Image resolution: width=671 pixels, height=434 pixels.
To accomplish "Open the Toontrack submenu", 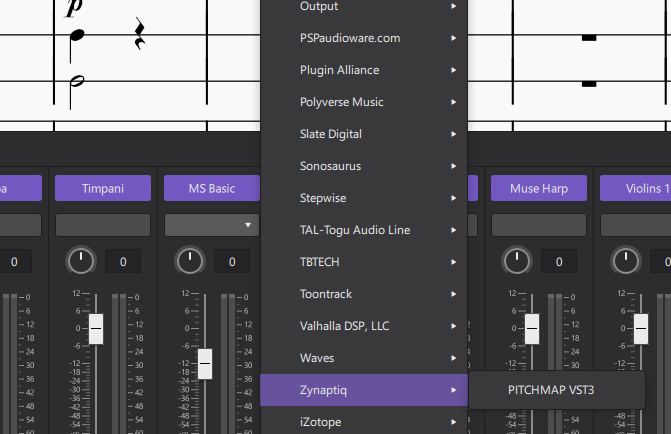I will (364, 294).
